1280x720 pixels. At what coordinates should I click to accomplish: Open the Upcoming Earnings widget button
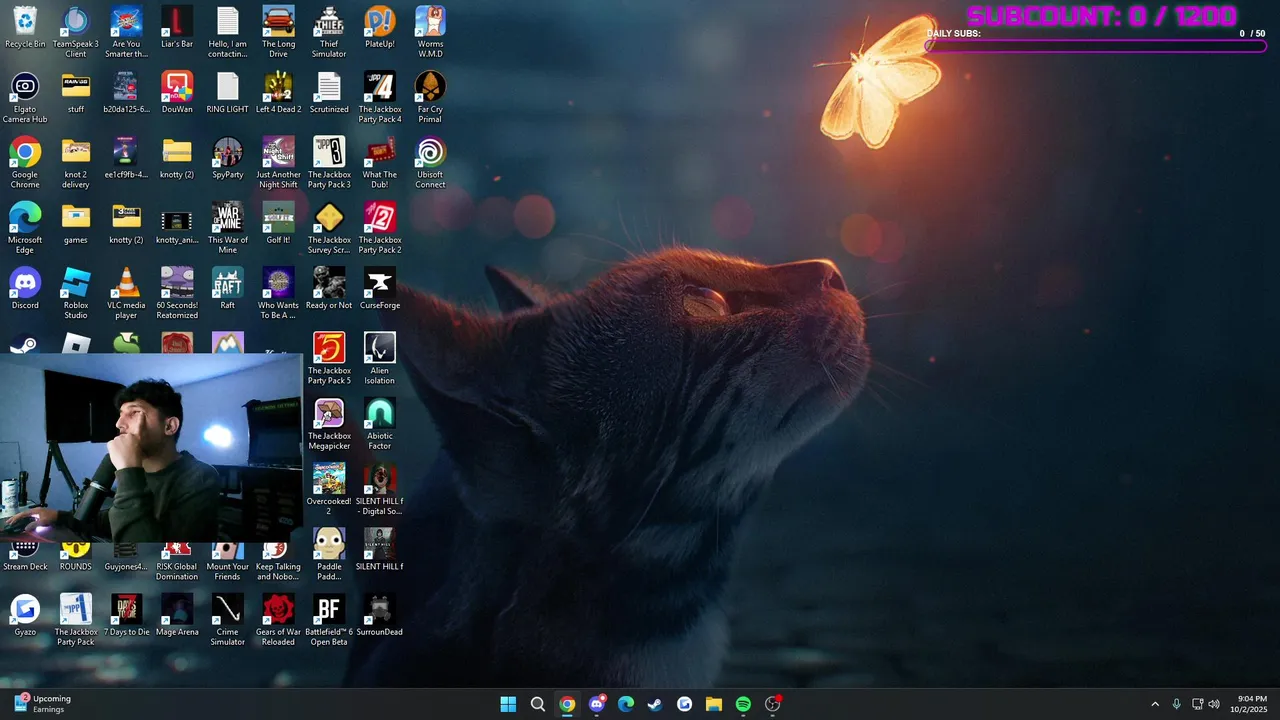coord(44,704)
